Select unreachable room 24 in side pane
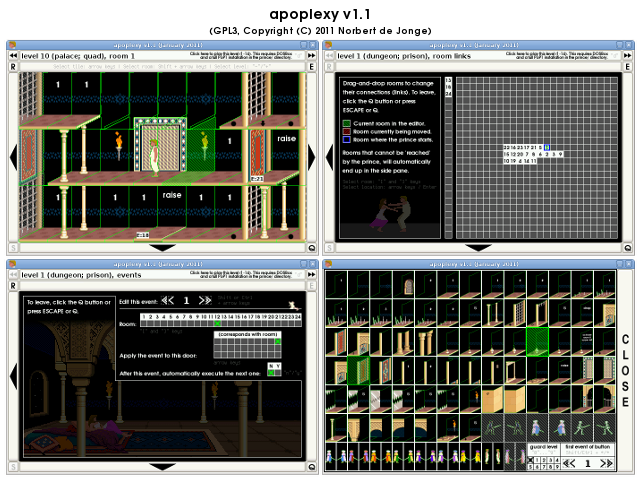The width and height of the screenshot is (640, 480). tap(448, 94)
